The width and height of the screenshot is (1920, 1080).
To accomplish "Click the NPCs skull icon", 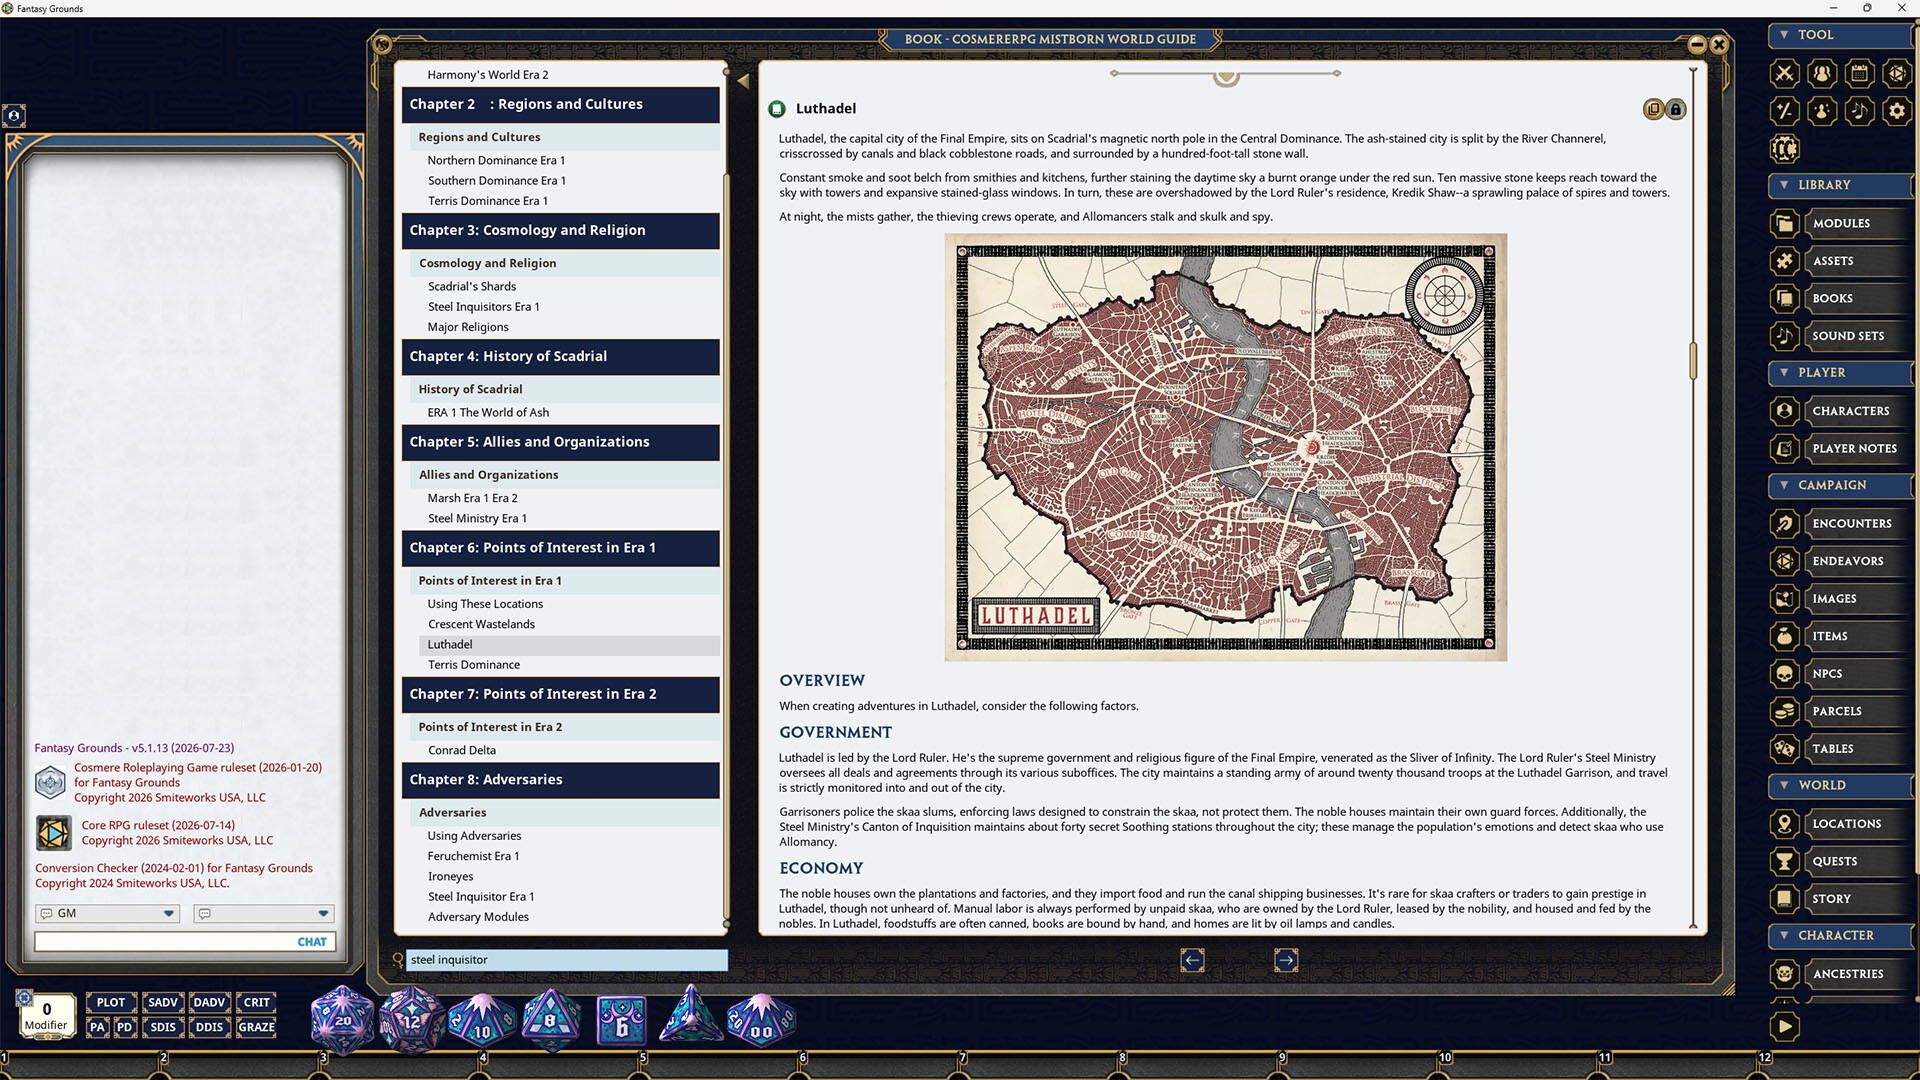I will pyautogui.click(x=1784, y=674).
